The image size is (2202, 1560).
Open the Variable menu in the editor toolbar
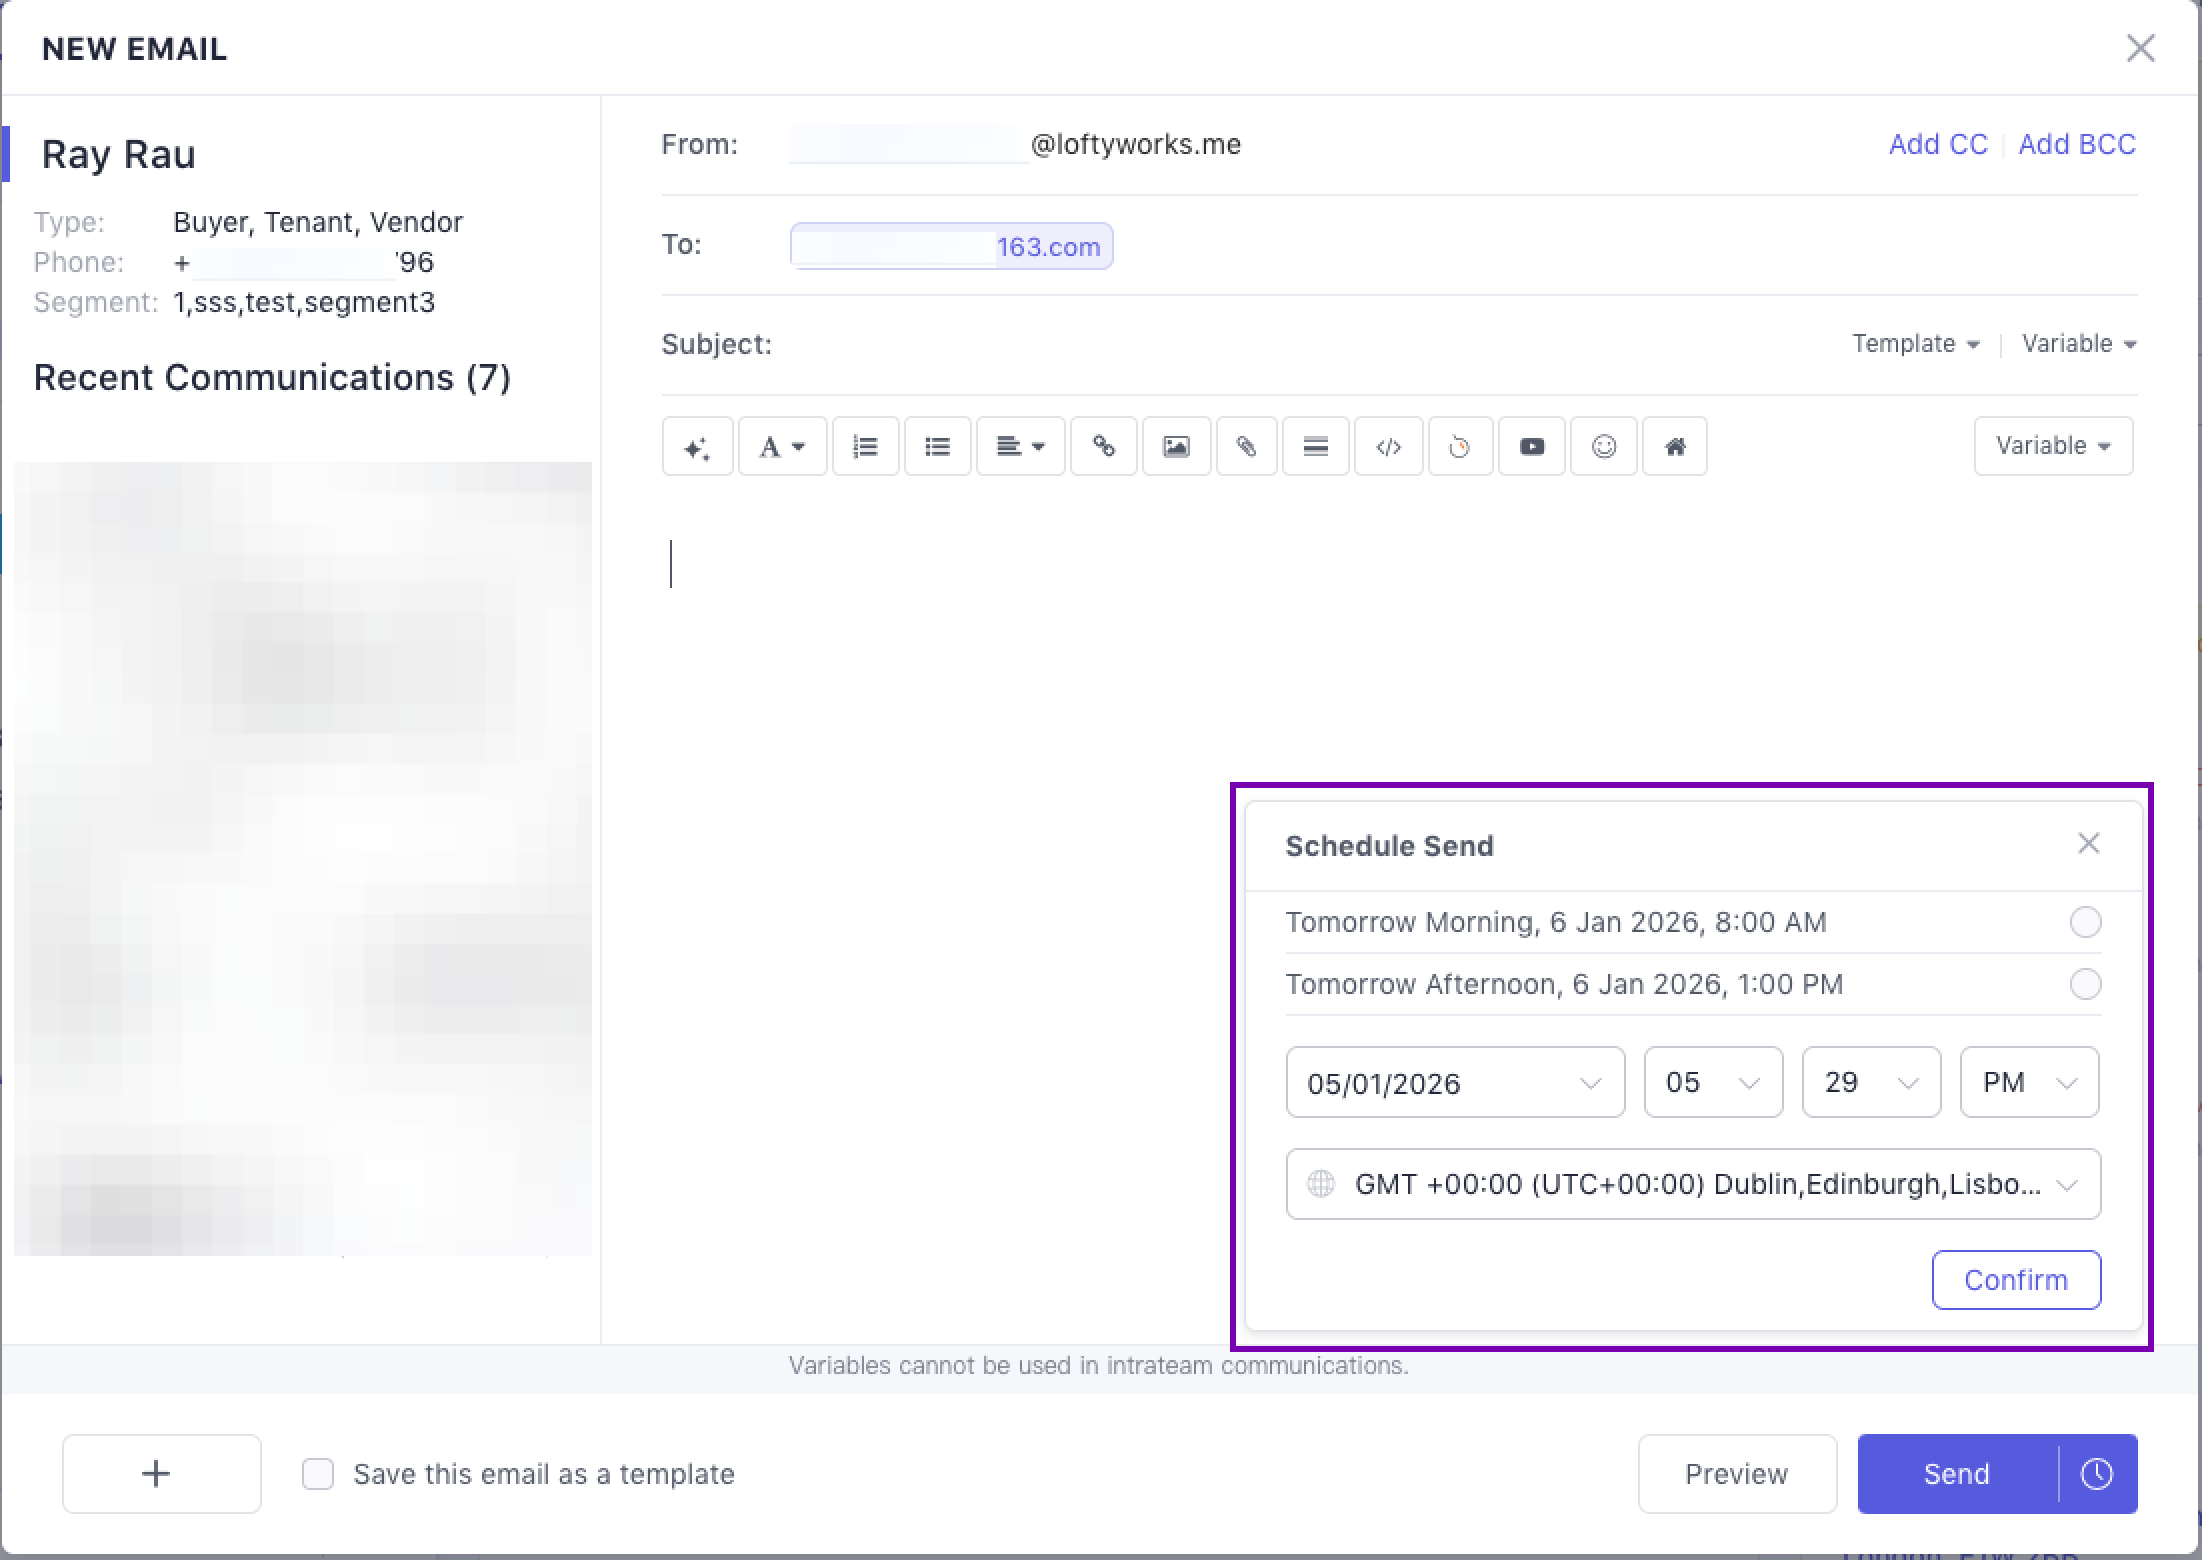click(x=2052, y=446)
